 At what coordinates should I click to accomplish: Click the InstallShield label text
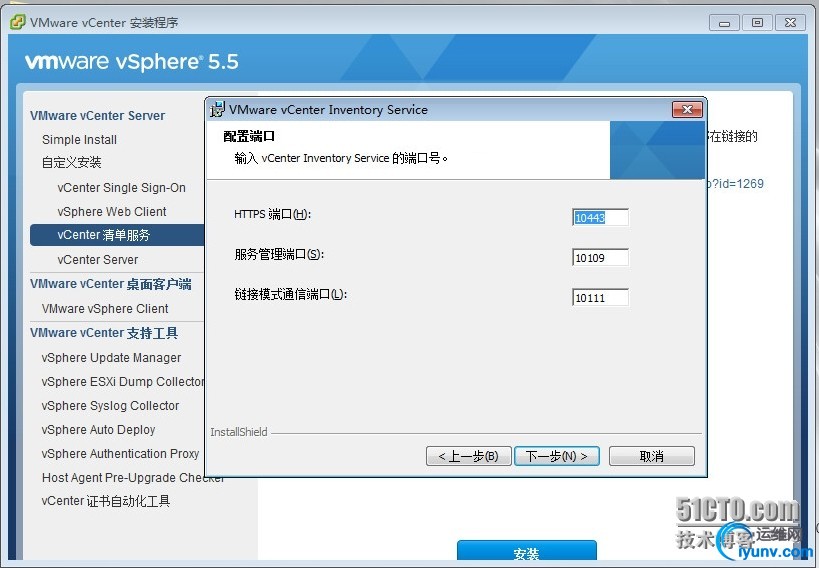239,432
